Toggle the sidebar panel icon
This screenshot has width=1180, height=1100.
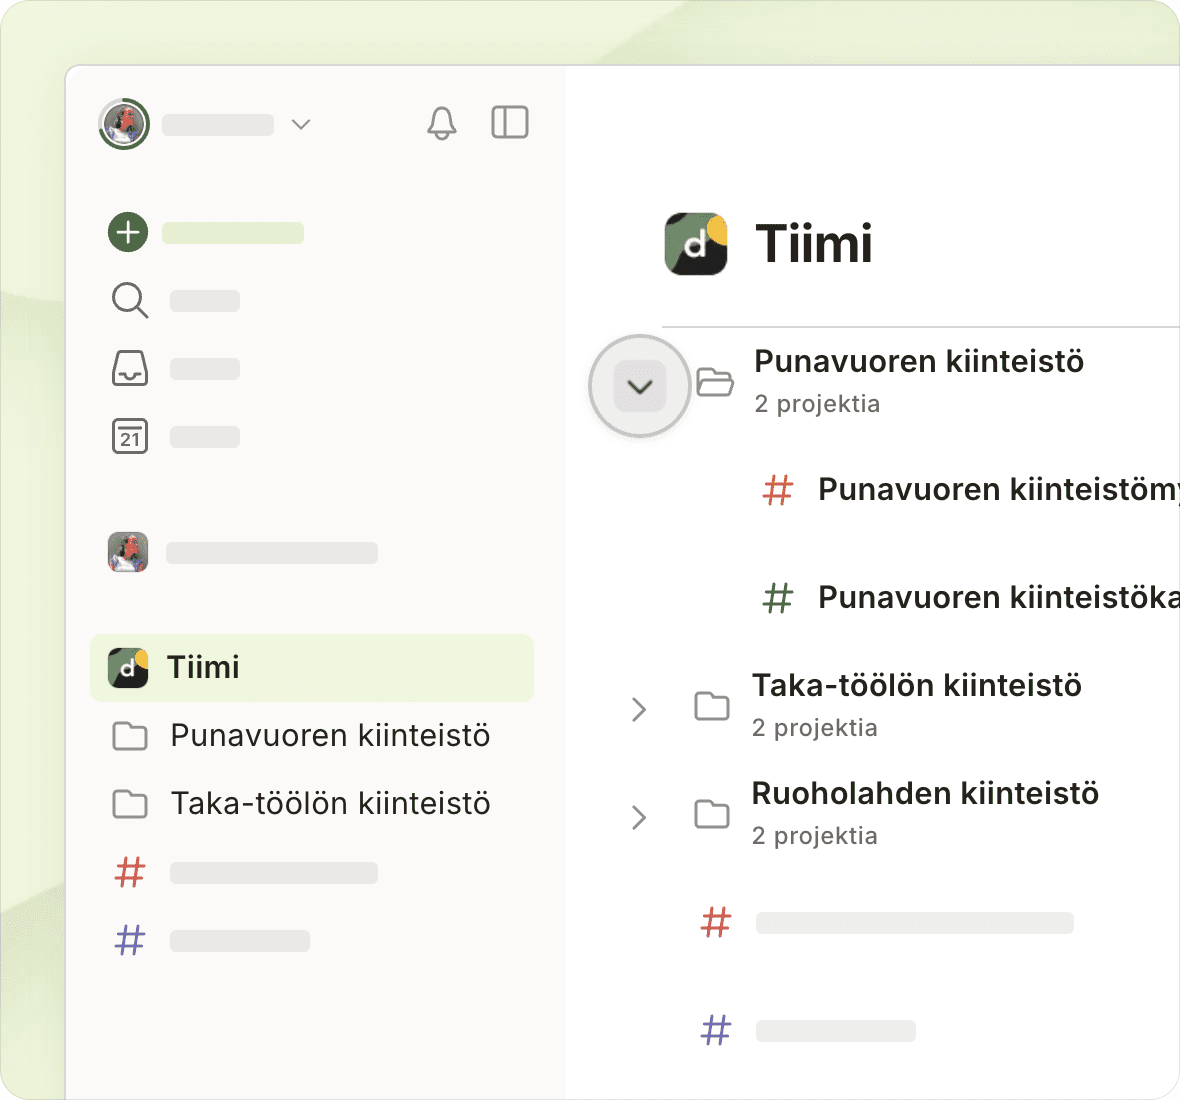[x=510, y=122]
